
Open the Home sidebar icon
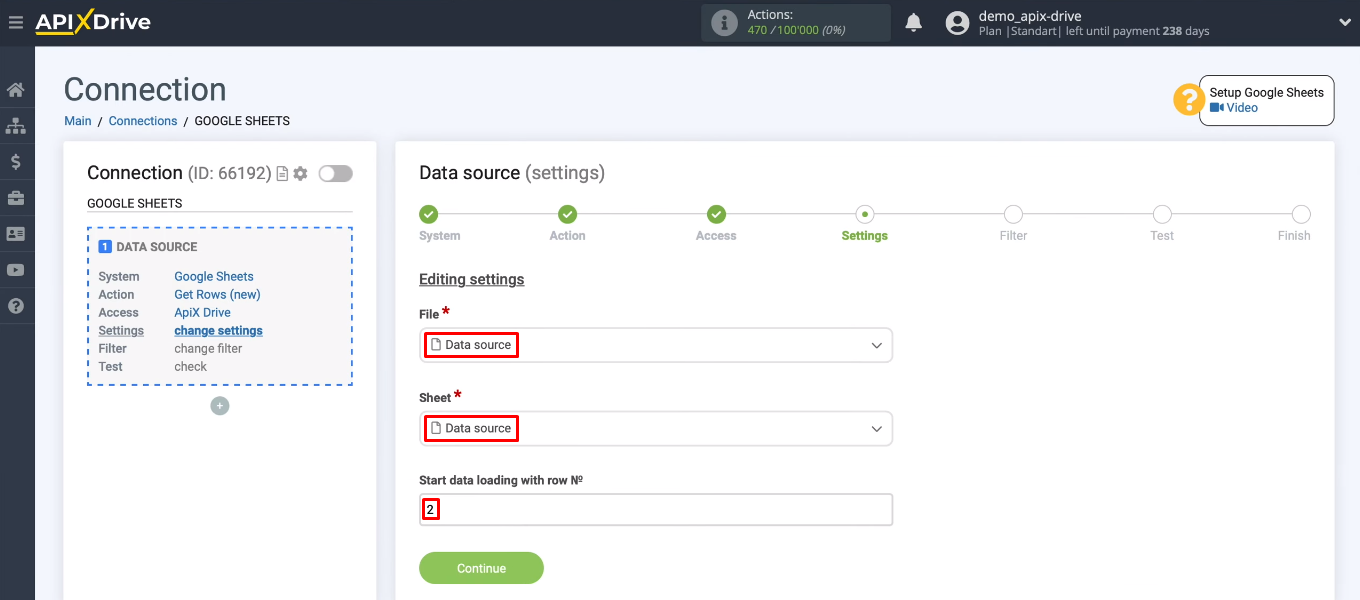(x=16, y=89)
